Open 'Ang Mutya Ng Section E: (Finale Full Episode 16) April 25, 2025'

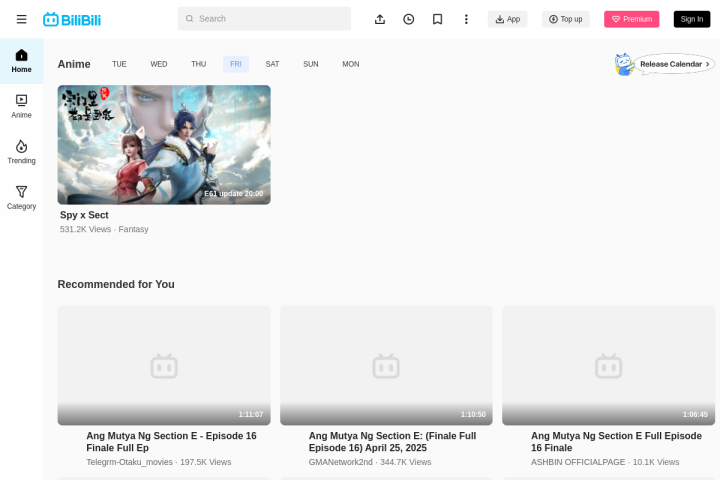click(x=392, y=442)
